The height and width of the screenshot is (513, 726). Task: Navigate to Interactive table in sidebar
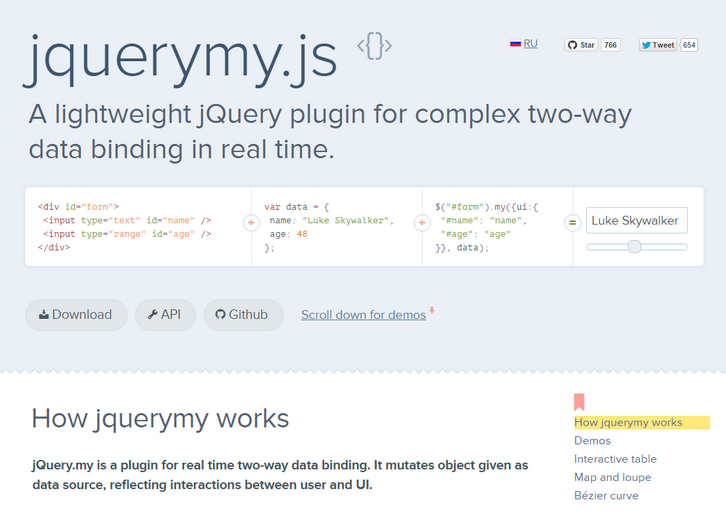615,459
